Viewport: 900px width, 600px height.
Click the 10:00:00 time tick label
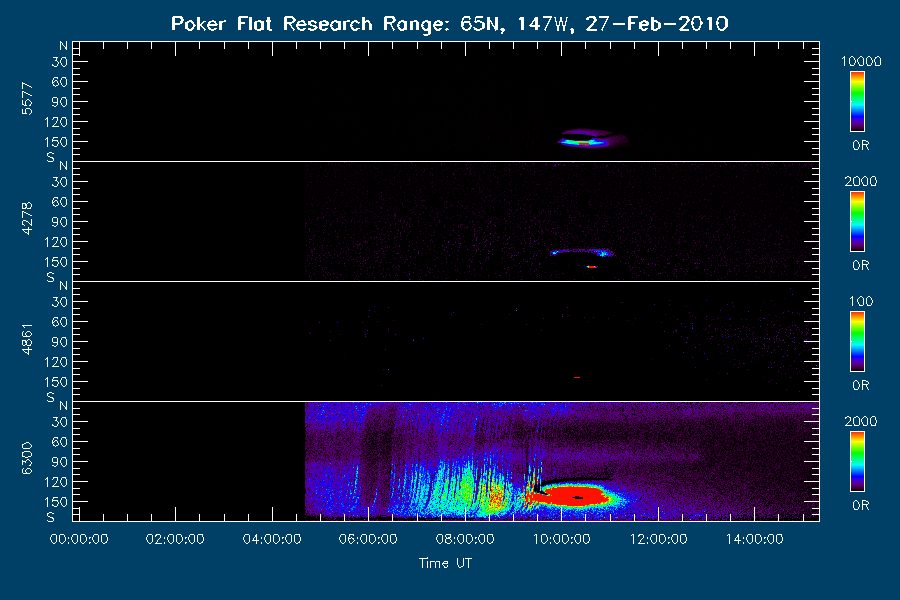(x=561, y=539)
